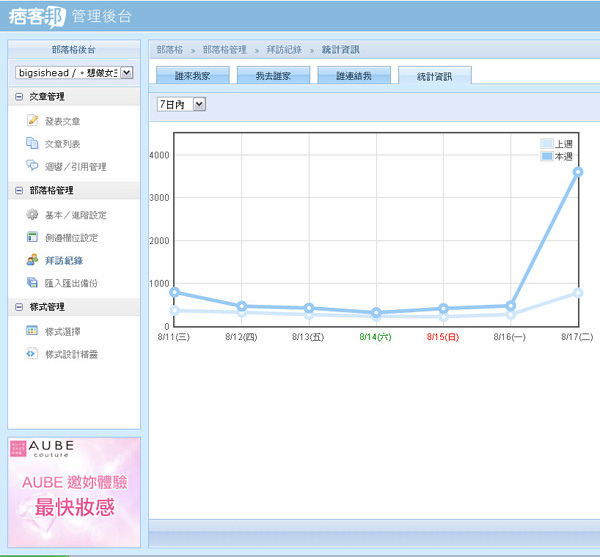Click the 文章列表 pages icon
Image resolution: width=600 pixels, height=557 pixels.
32,143
